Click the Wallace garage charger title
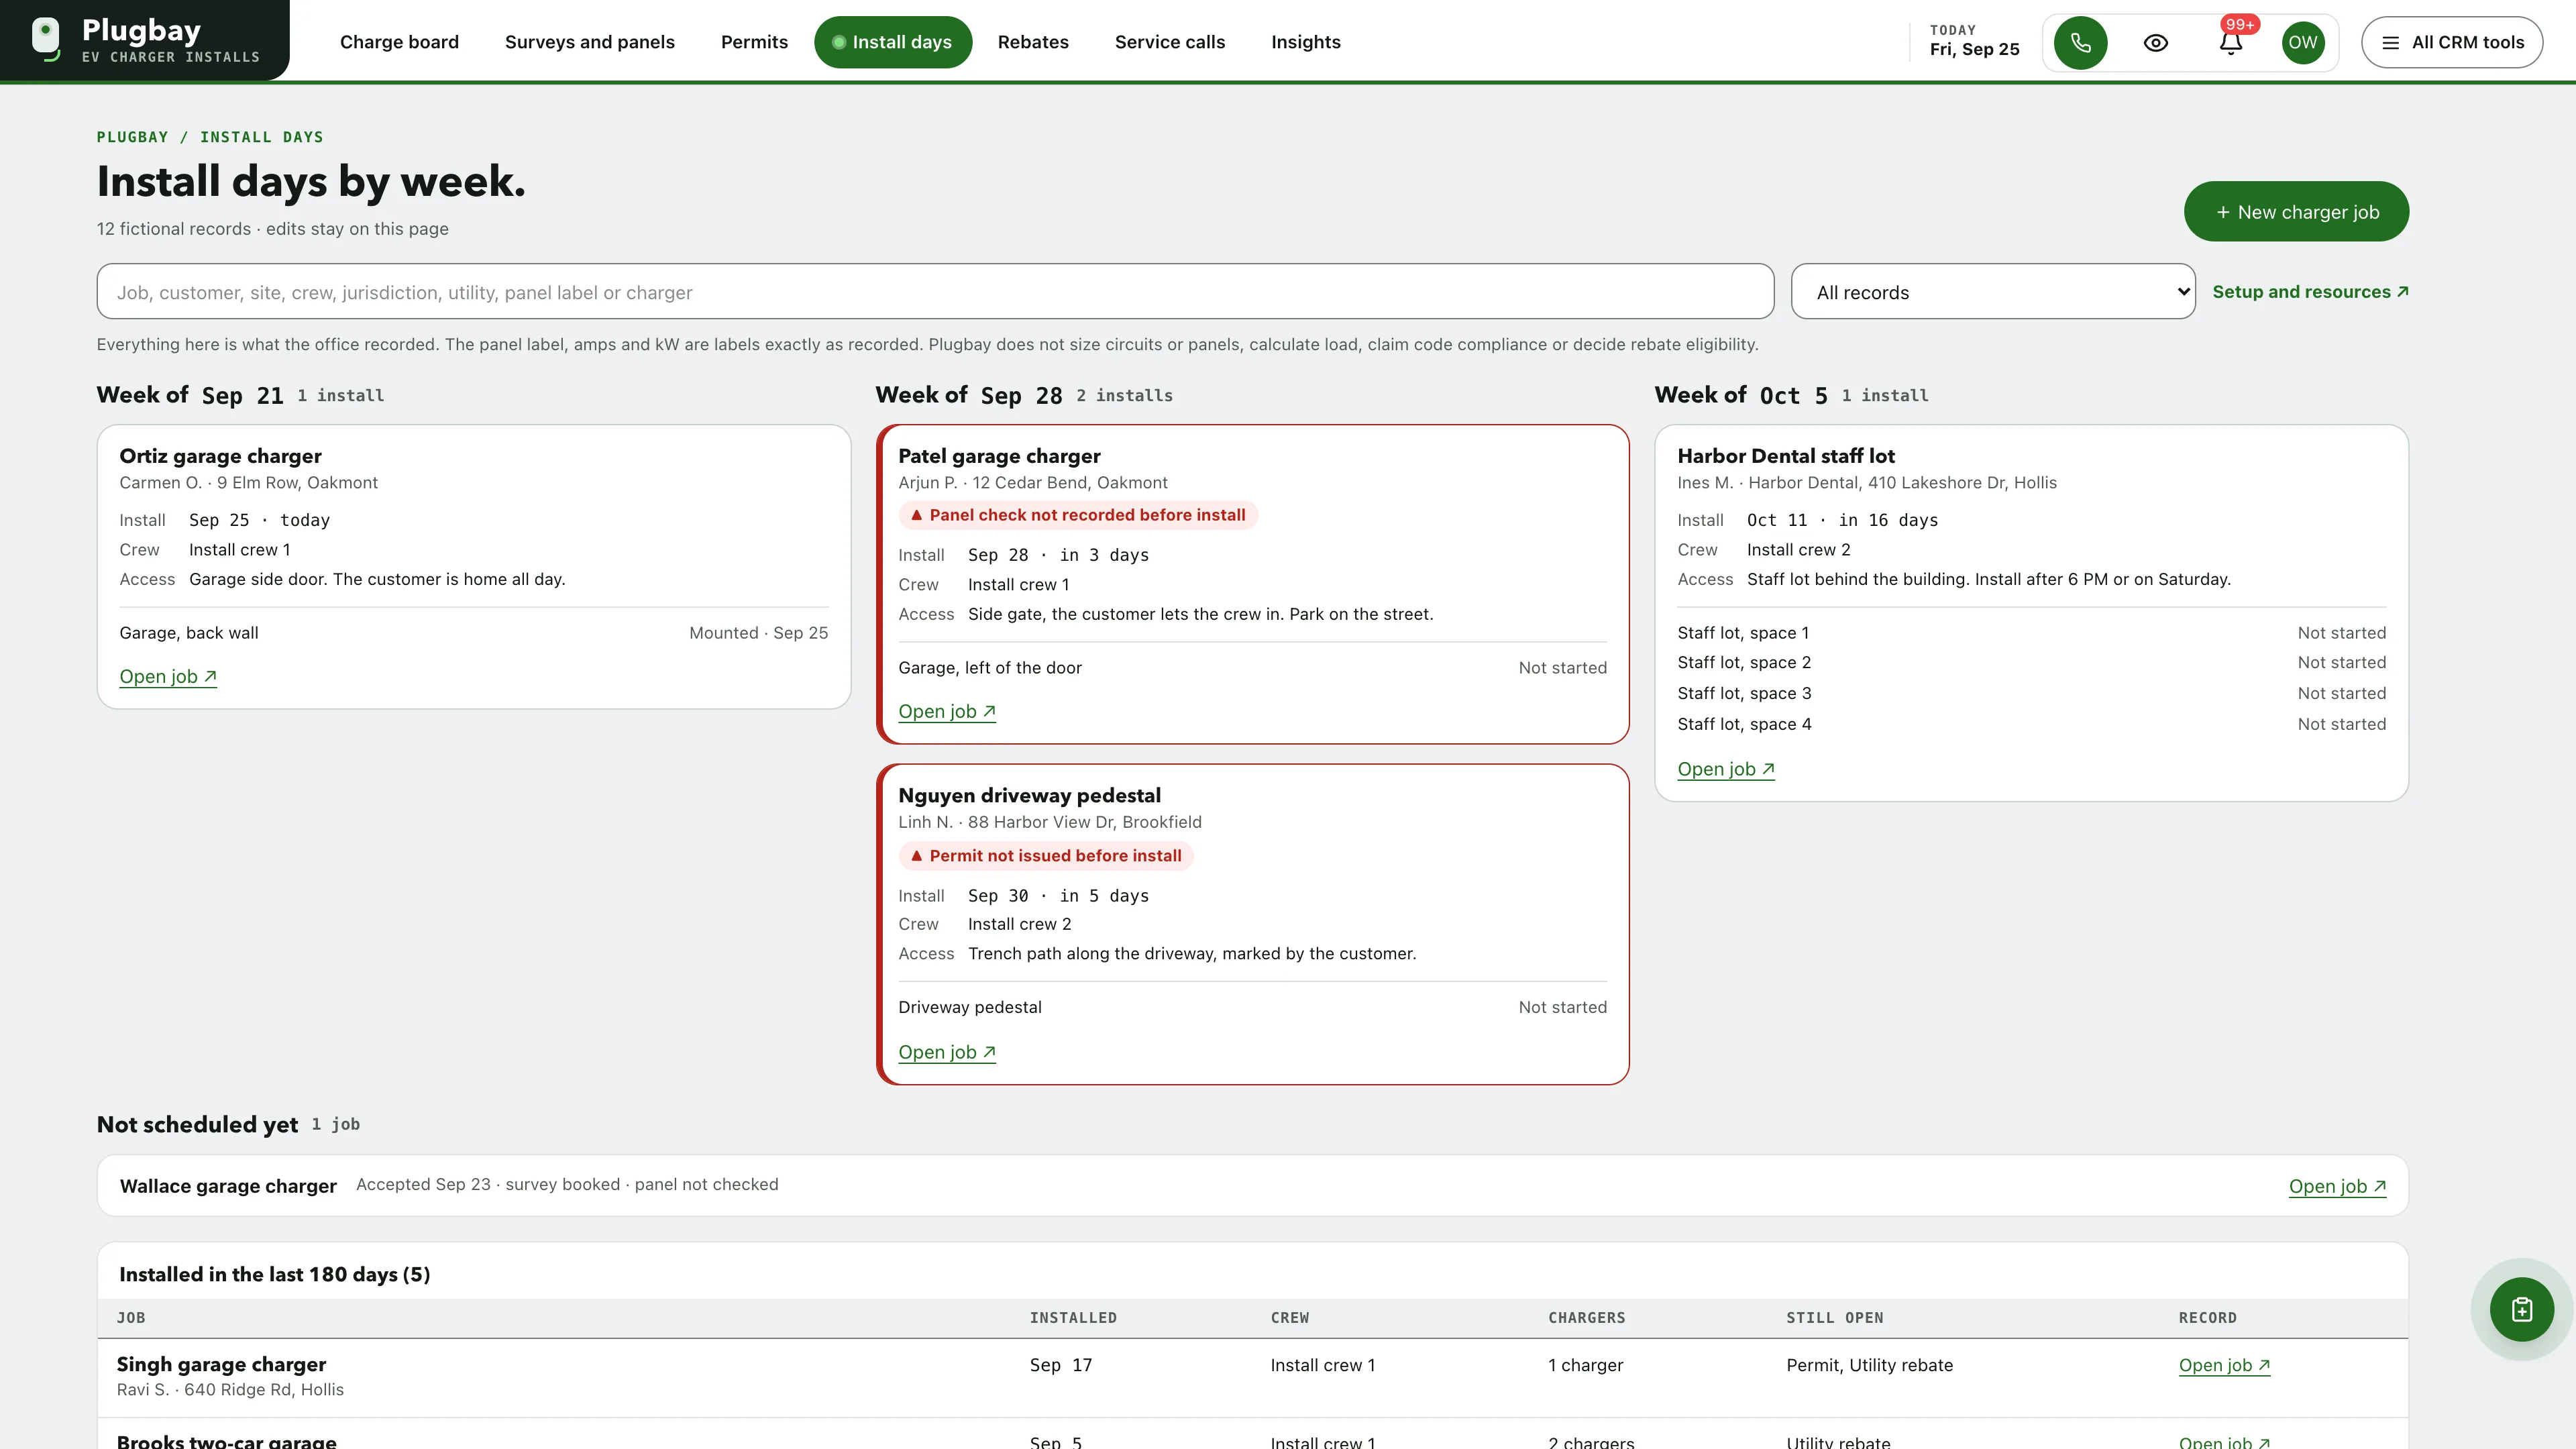Viewport: 2576px width, 1449px height. (228, 1186)
